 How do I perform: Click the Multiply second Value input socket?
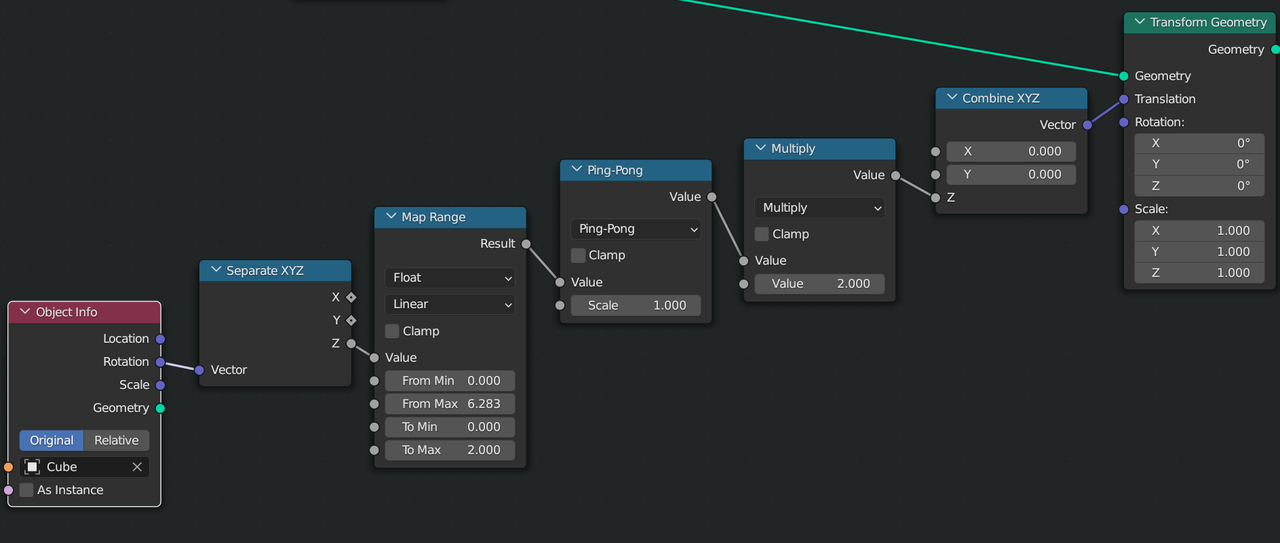(x=744, y=284)
